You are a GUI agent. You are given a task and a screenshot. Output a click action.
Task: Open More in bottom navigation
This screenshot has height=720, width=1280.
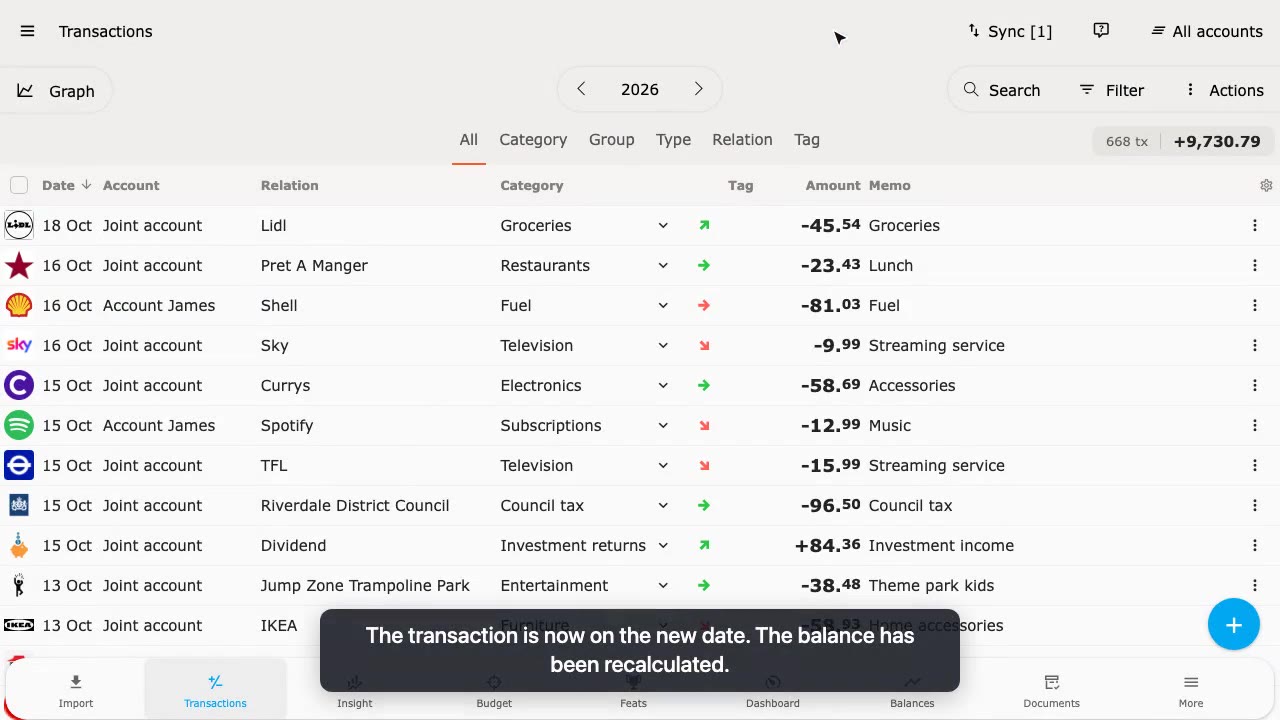click(1191, 690)
